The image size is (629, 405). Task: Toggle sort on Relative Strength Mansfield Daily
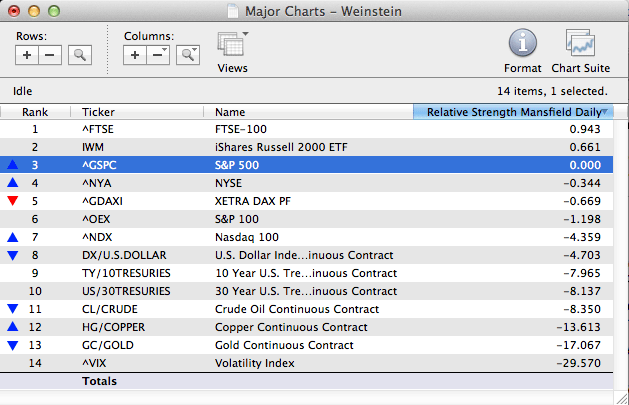click(517, 112)
